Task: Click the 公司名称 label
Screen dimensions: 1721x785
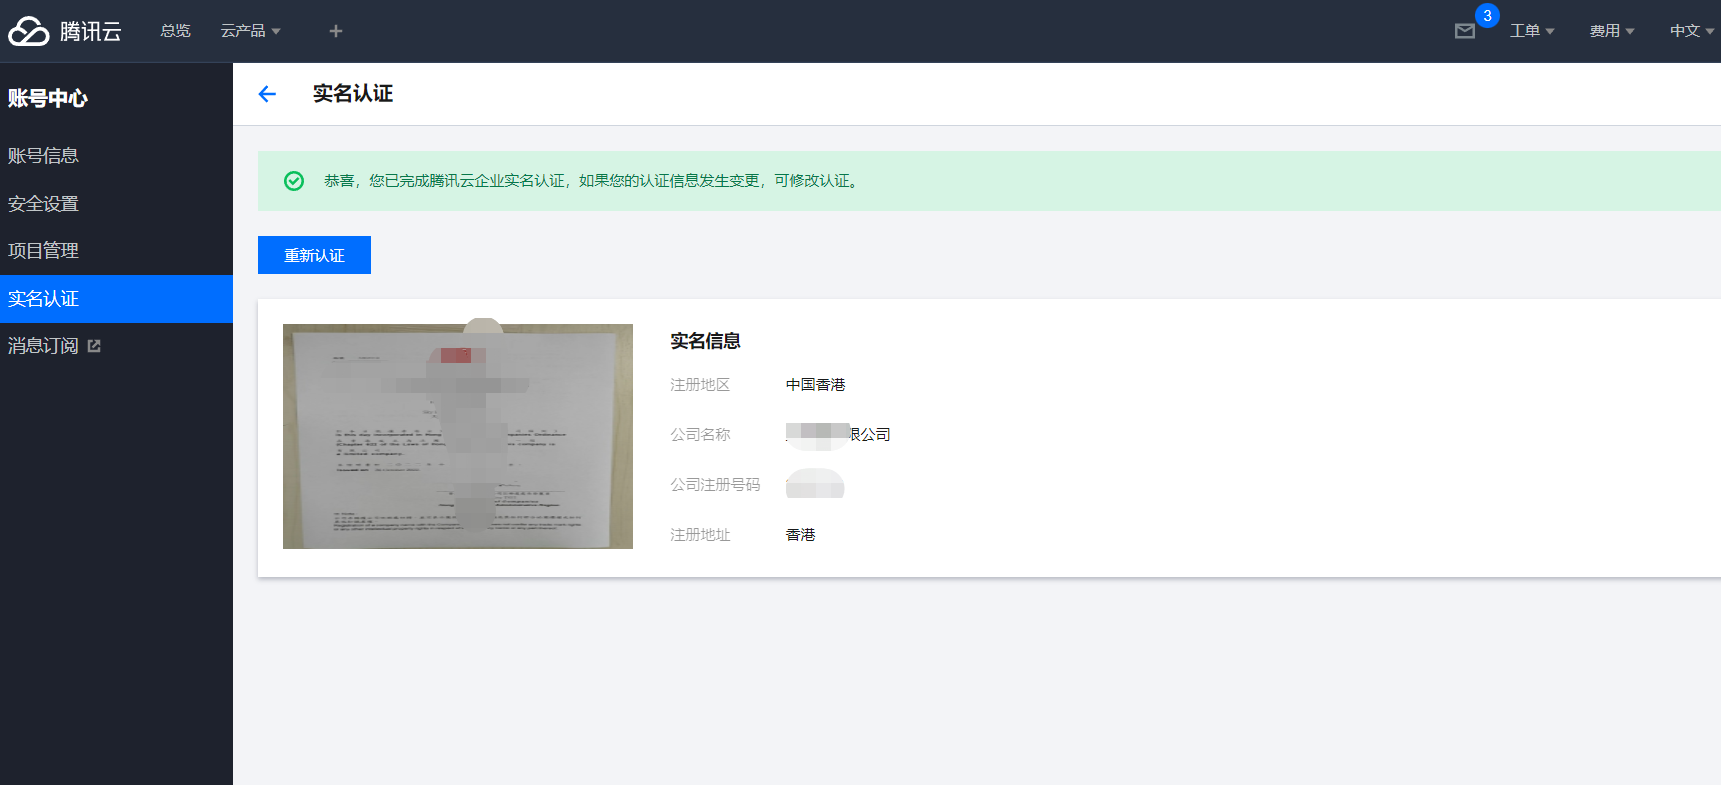Action: coord(700,435)
